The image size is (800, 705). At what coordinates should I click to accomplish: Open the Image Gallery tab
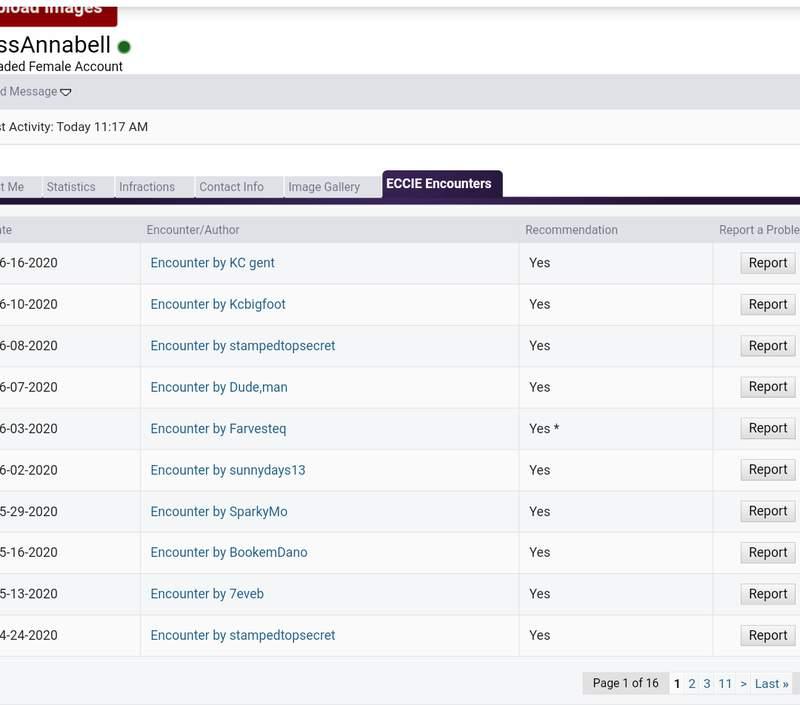coord(324,187)
